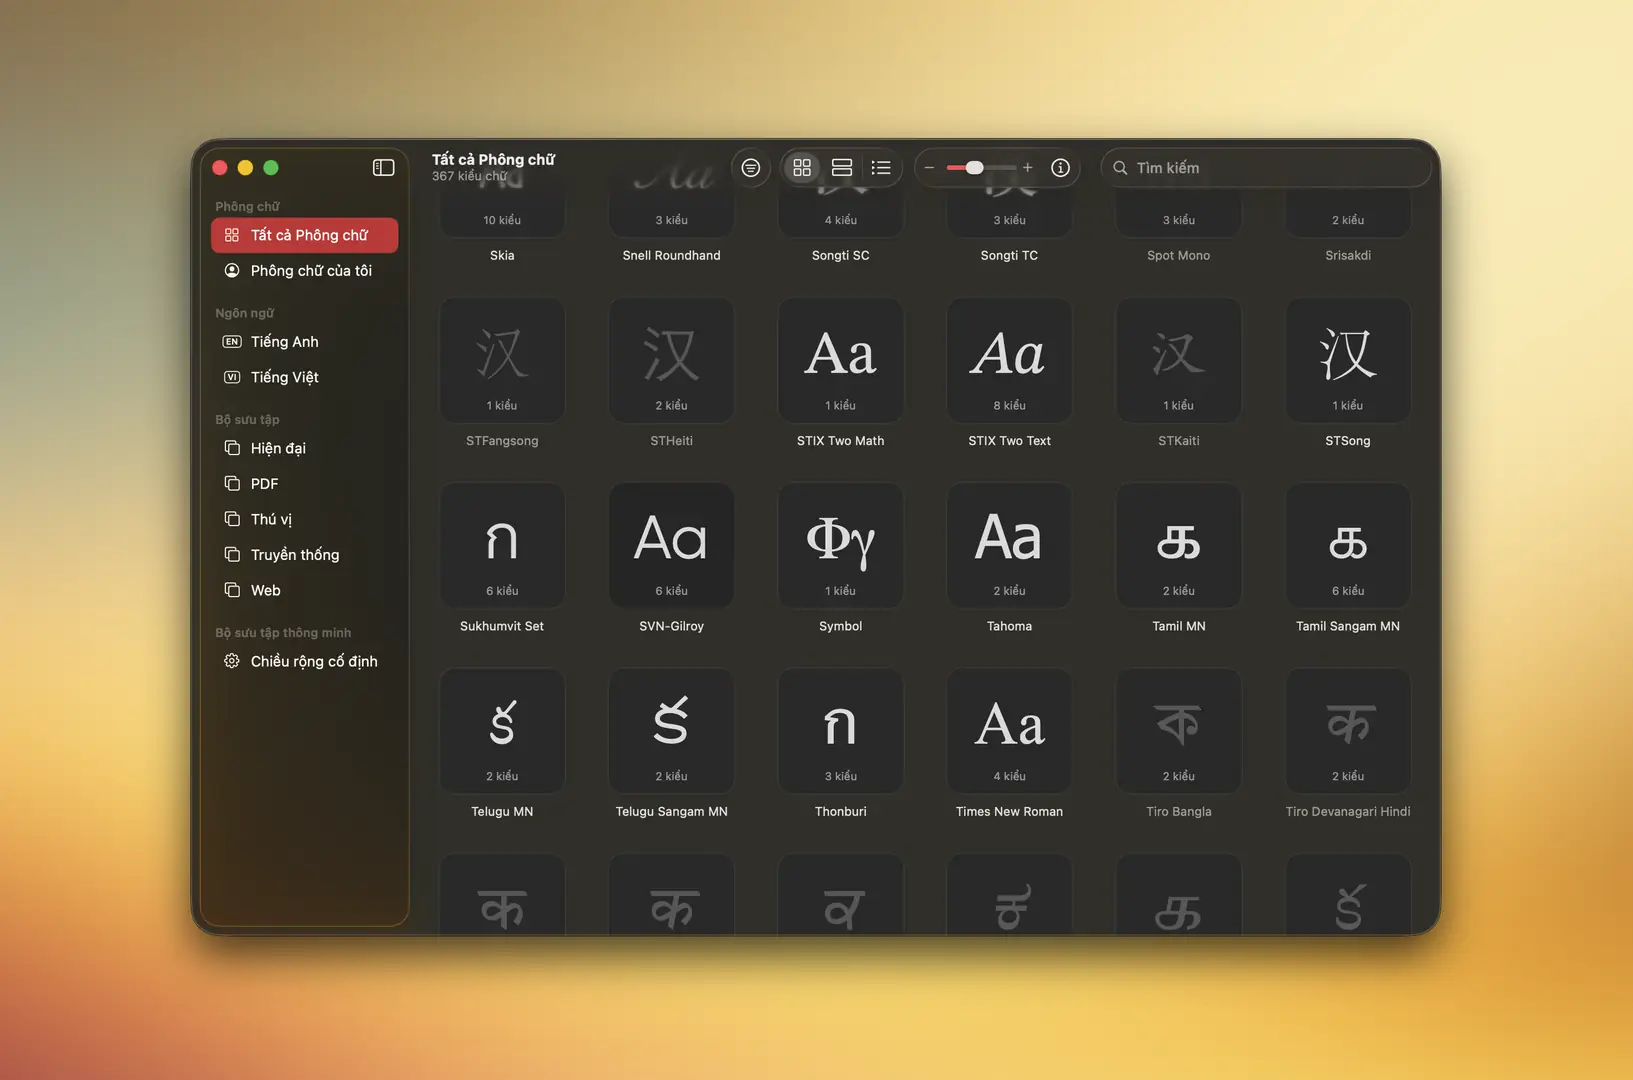
Task: Select Tiếng Anh language filter
Action: (305, 342)
